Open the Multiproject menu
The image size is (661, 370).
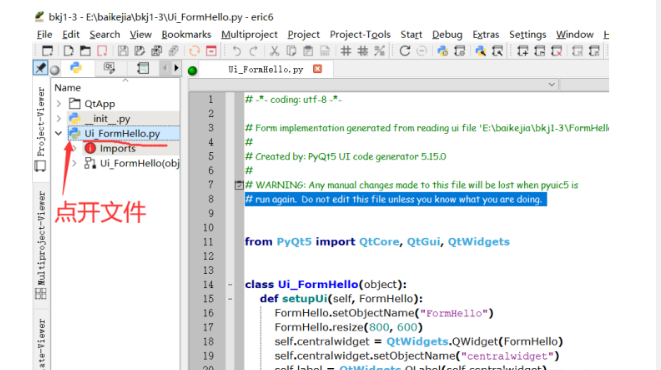point(249,35)
